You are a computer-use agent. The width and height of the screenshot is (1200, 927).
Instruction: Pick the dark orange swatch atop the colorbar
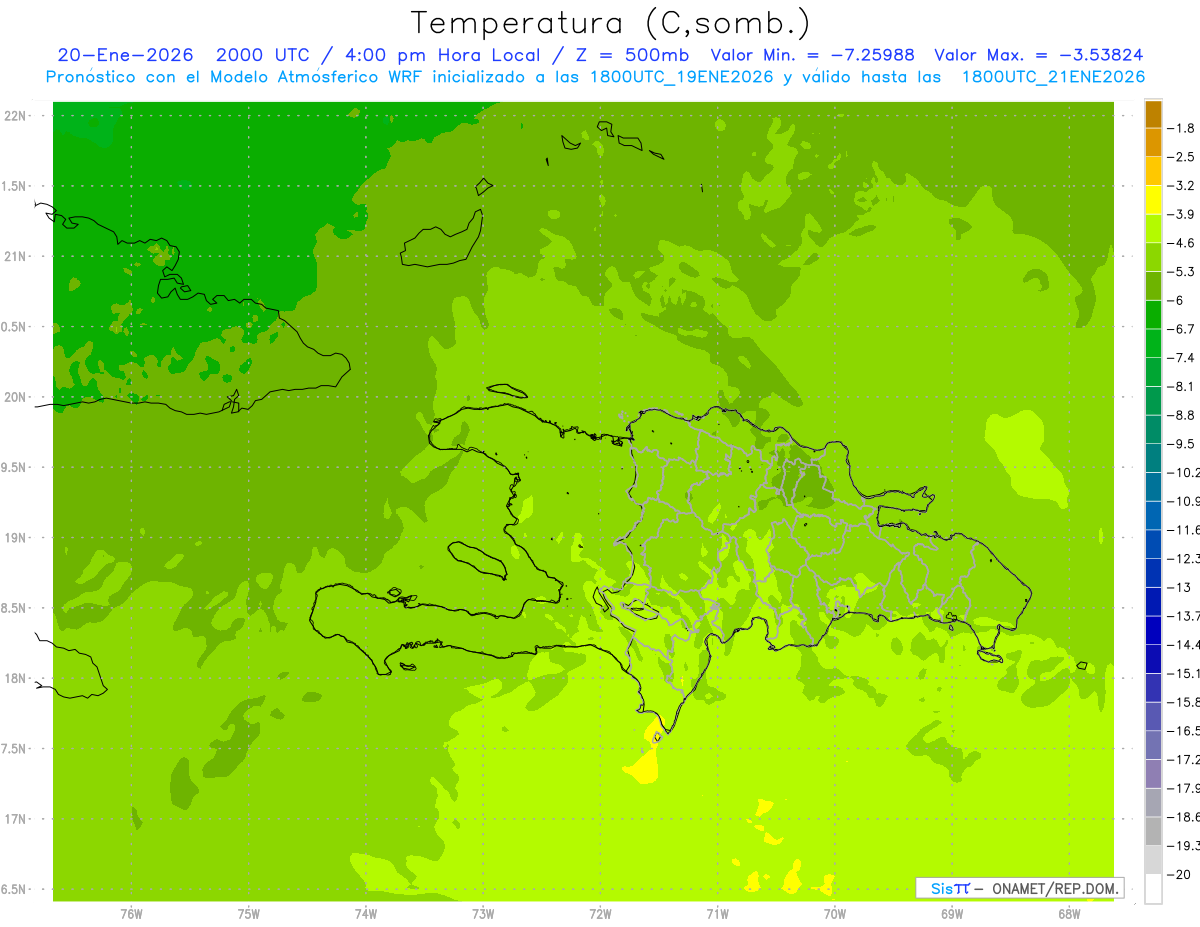click(1153, 114)
